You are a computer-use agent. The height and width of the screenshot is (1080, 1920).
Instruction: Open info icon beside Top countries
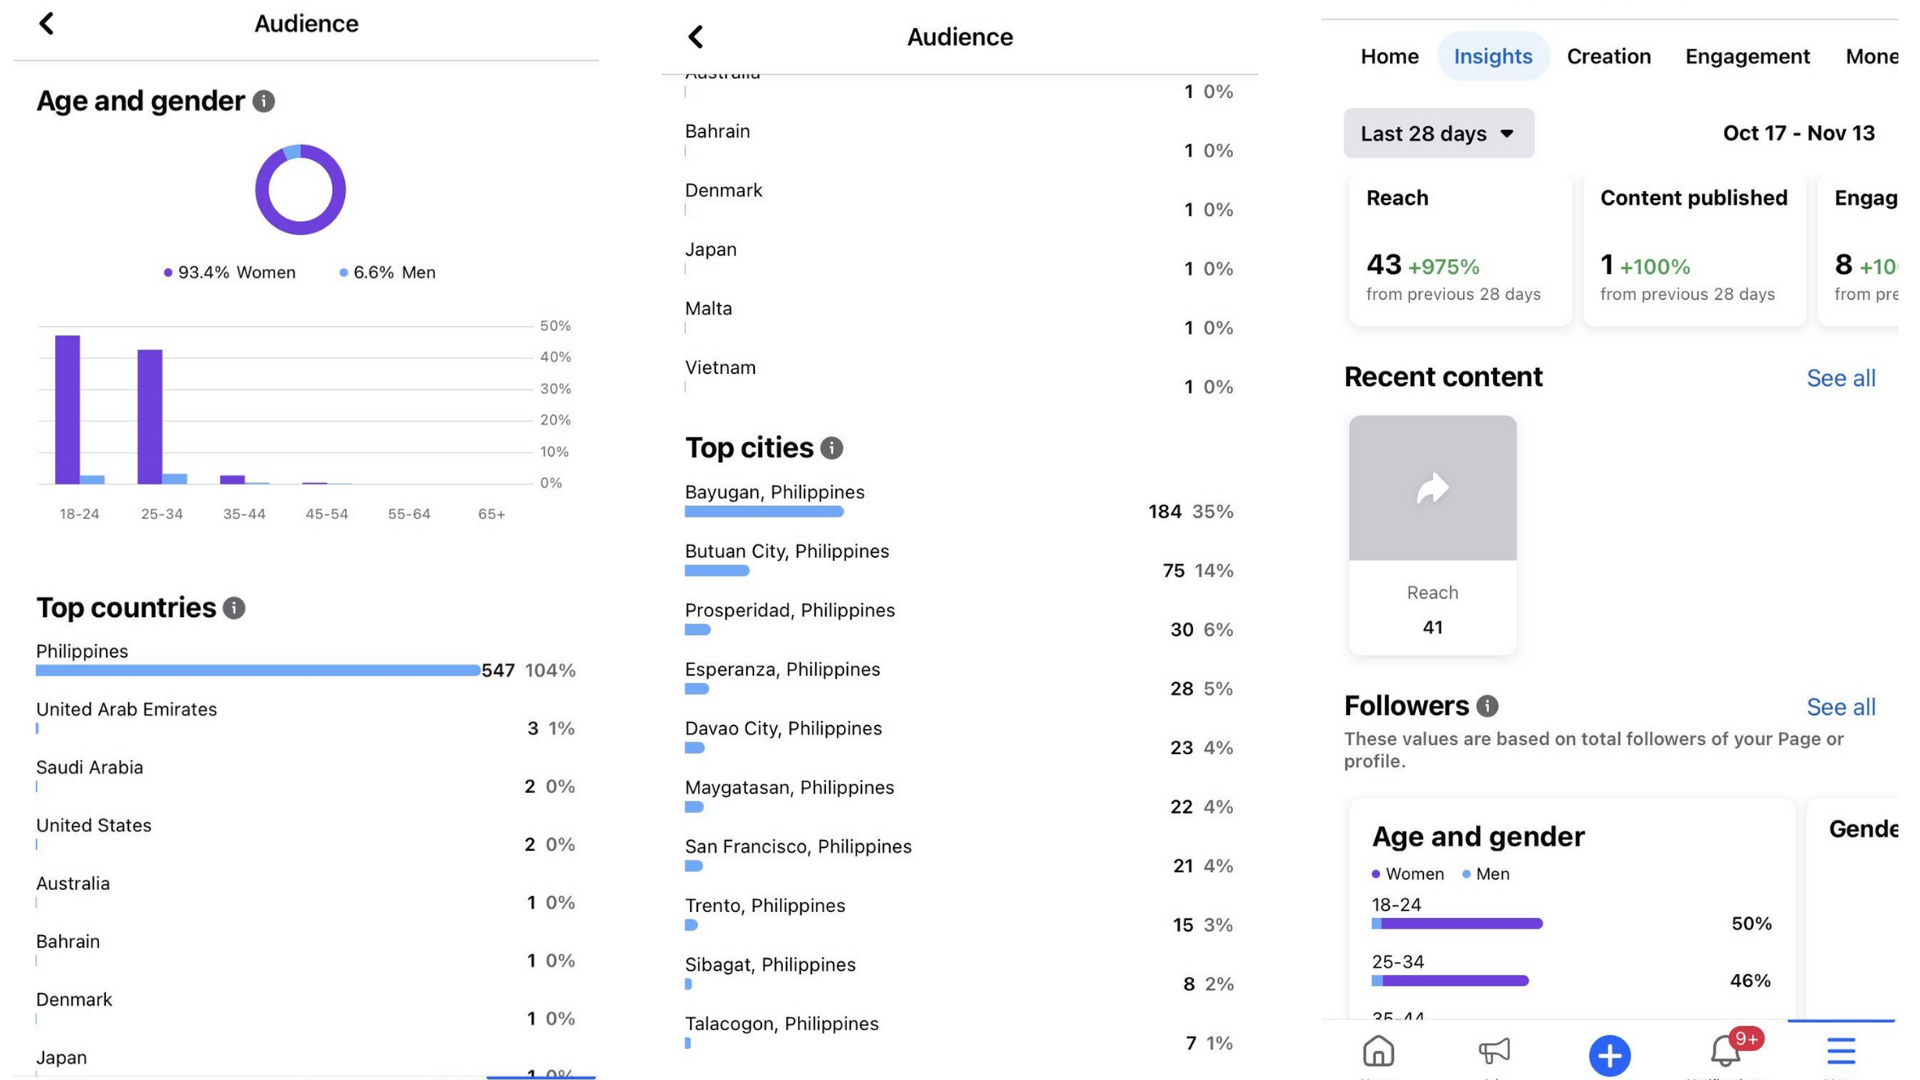coord(234,608)
